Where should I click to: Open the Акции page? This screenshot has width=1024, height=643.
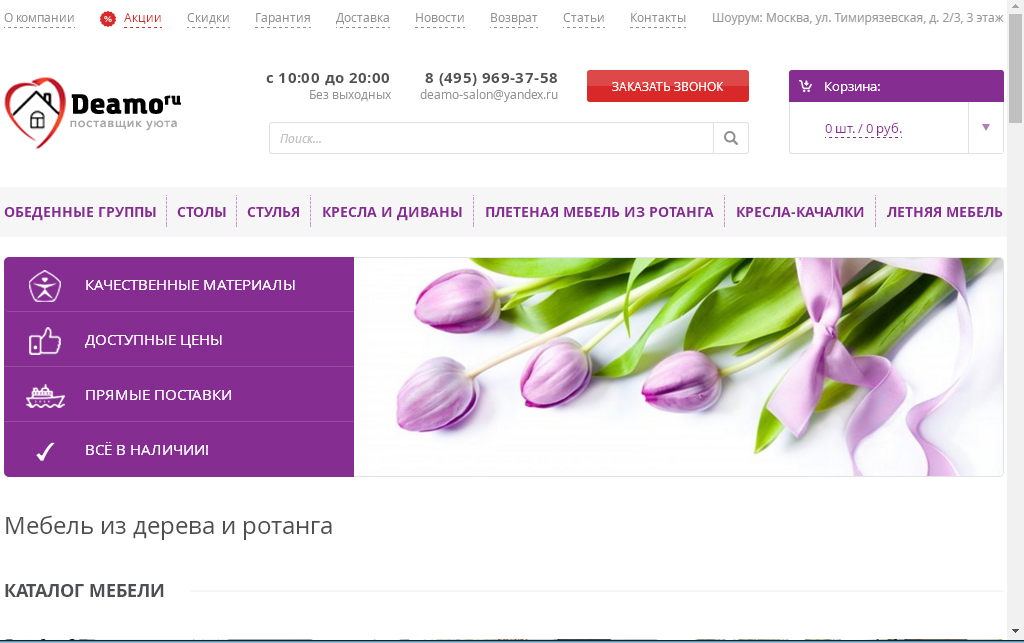pyautogui.click(x=142, y=18)
